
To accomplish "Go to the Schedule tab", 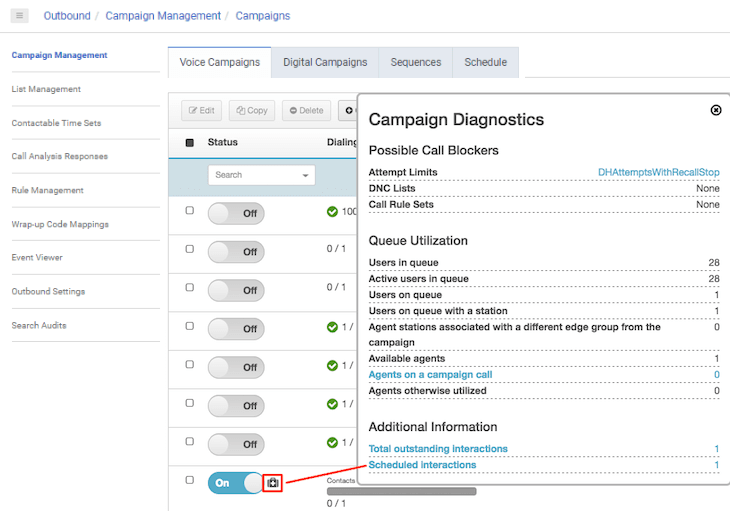I will 485,62.
